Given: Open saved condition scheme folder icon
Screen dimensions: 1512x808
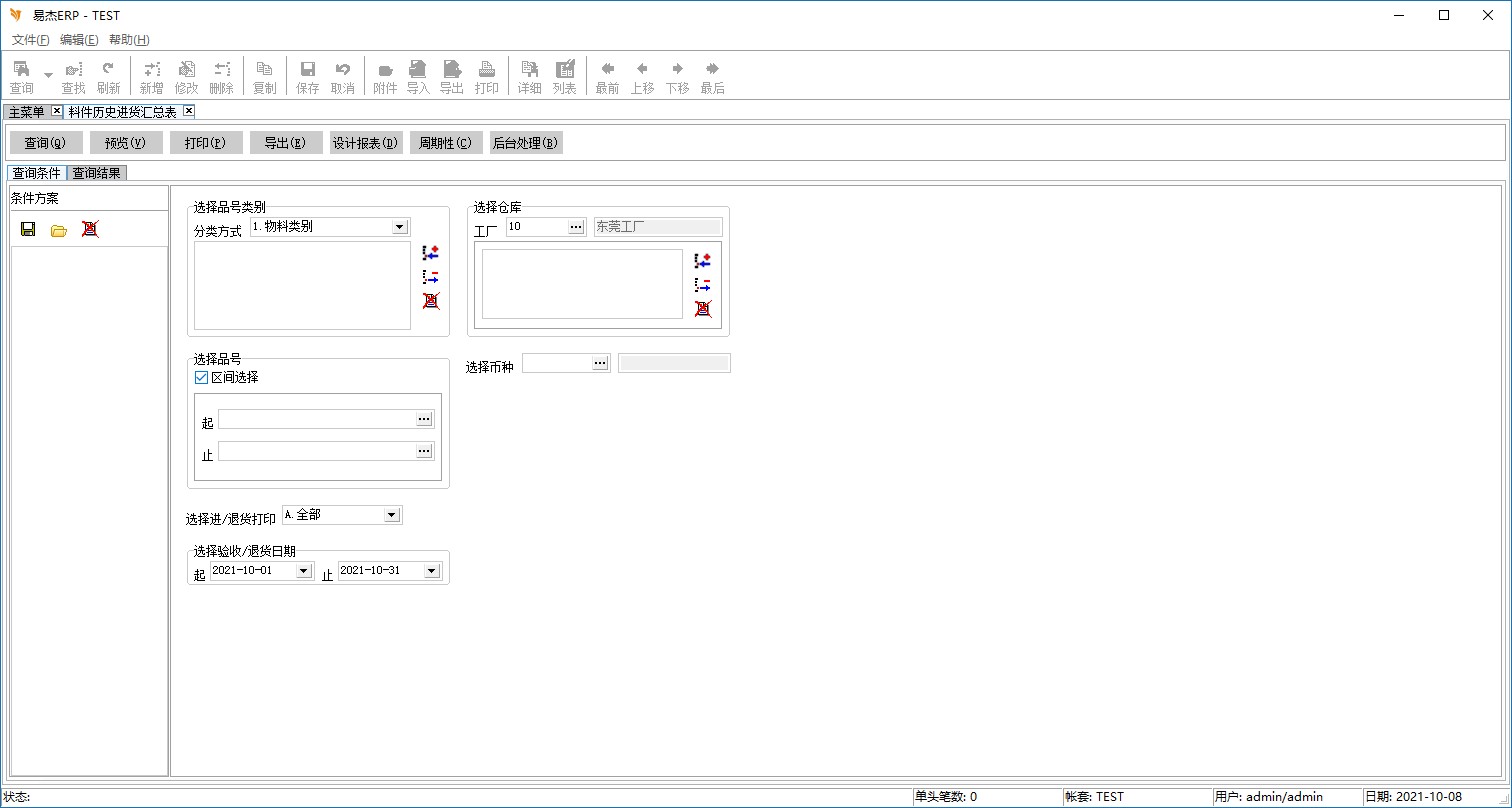Looking at the screenshot, I should 59,230.
